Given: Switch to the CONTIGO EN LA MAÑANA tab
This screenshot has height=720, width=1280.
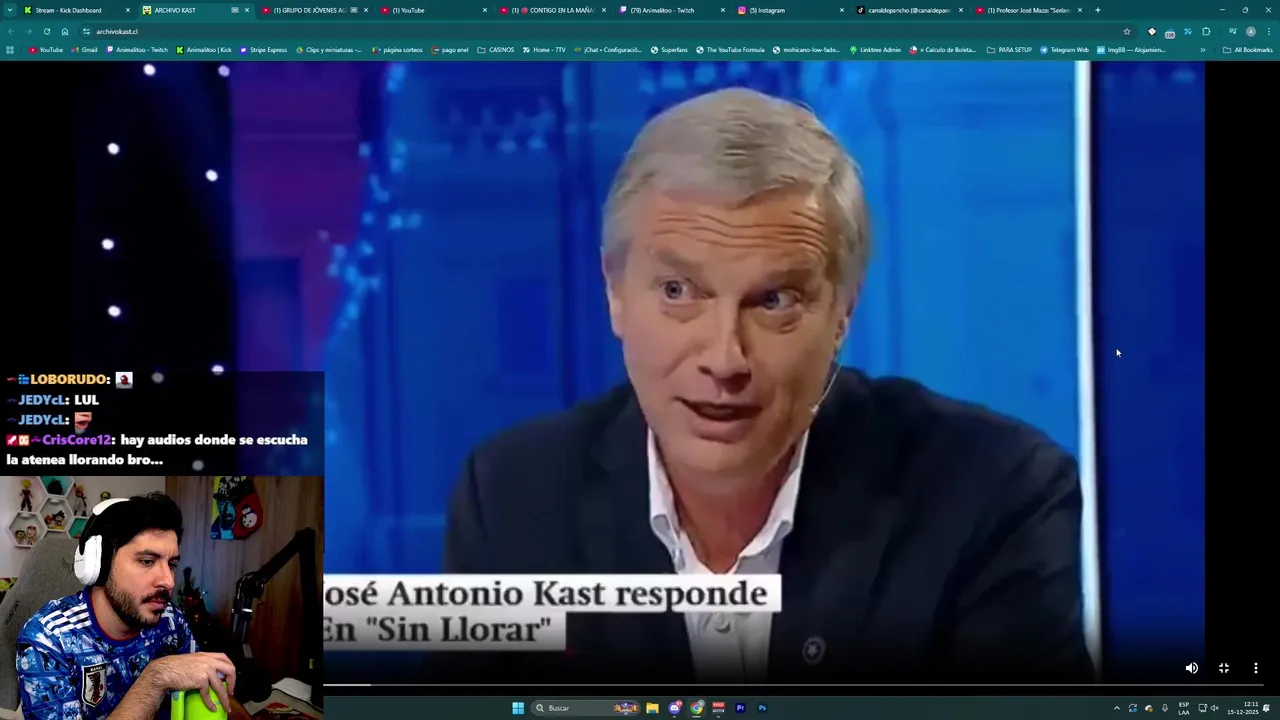Looking at the screenshot, I should [553, 10].
